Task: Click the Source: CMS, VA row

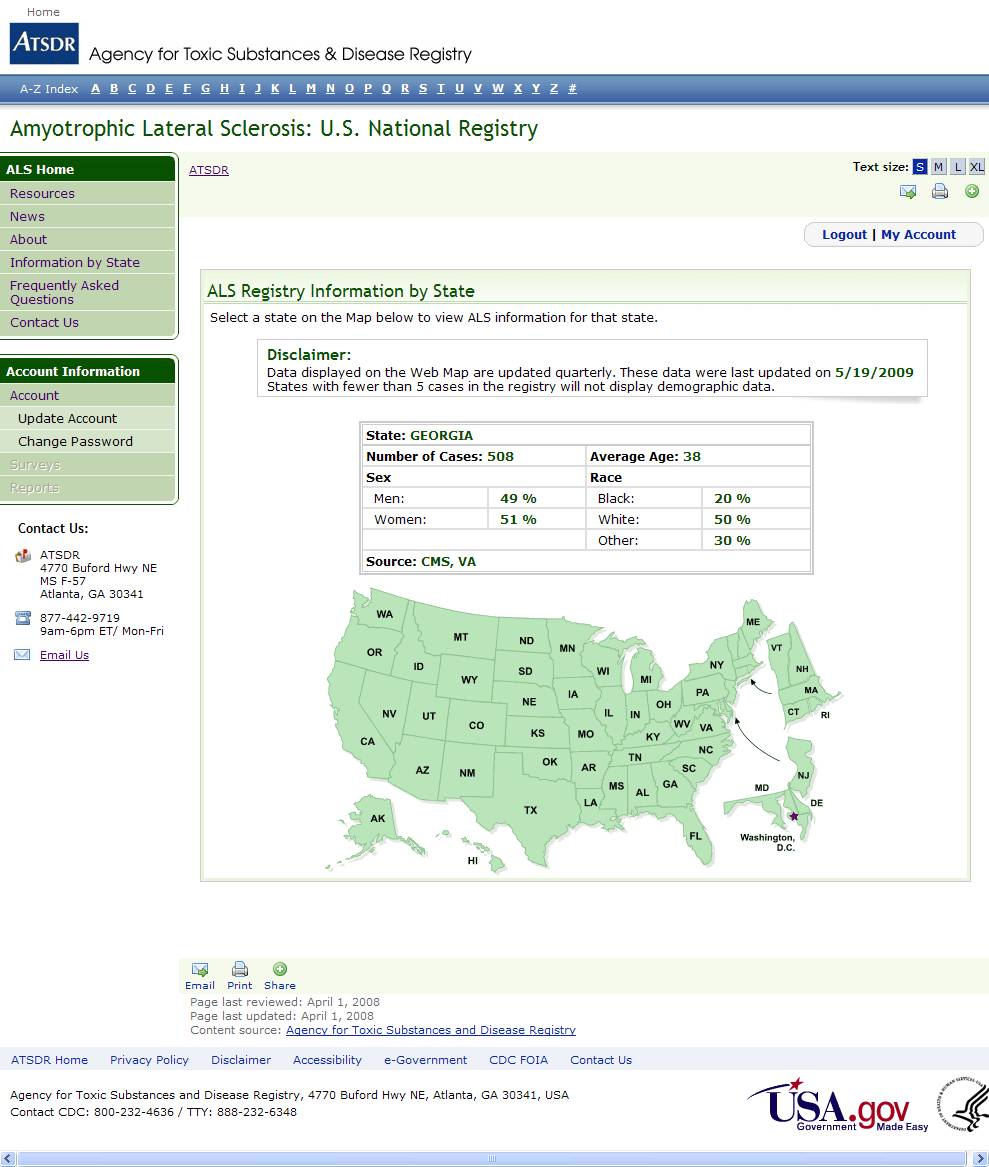Action: tap(586, 562)
